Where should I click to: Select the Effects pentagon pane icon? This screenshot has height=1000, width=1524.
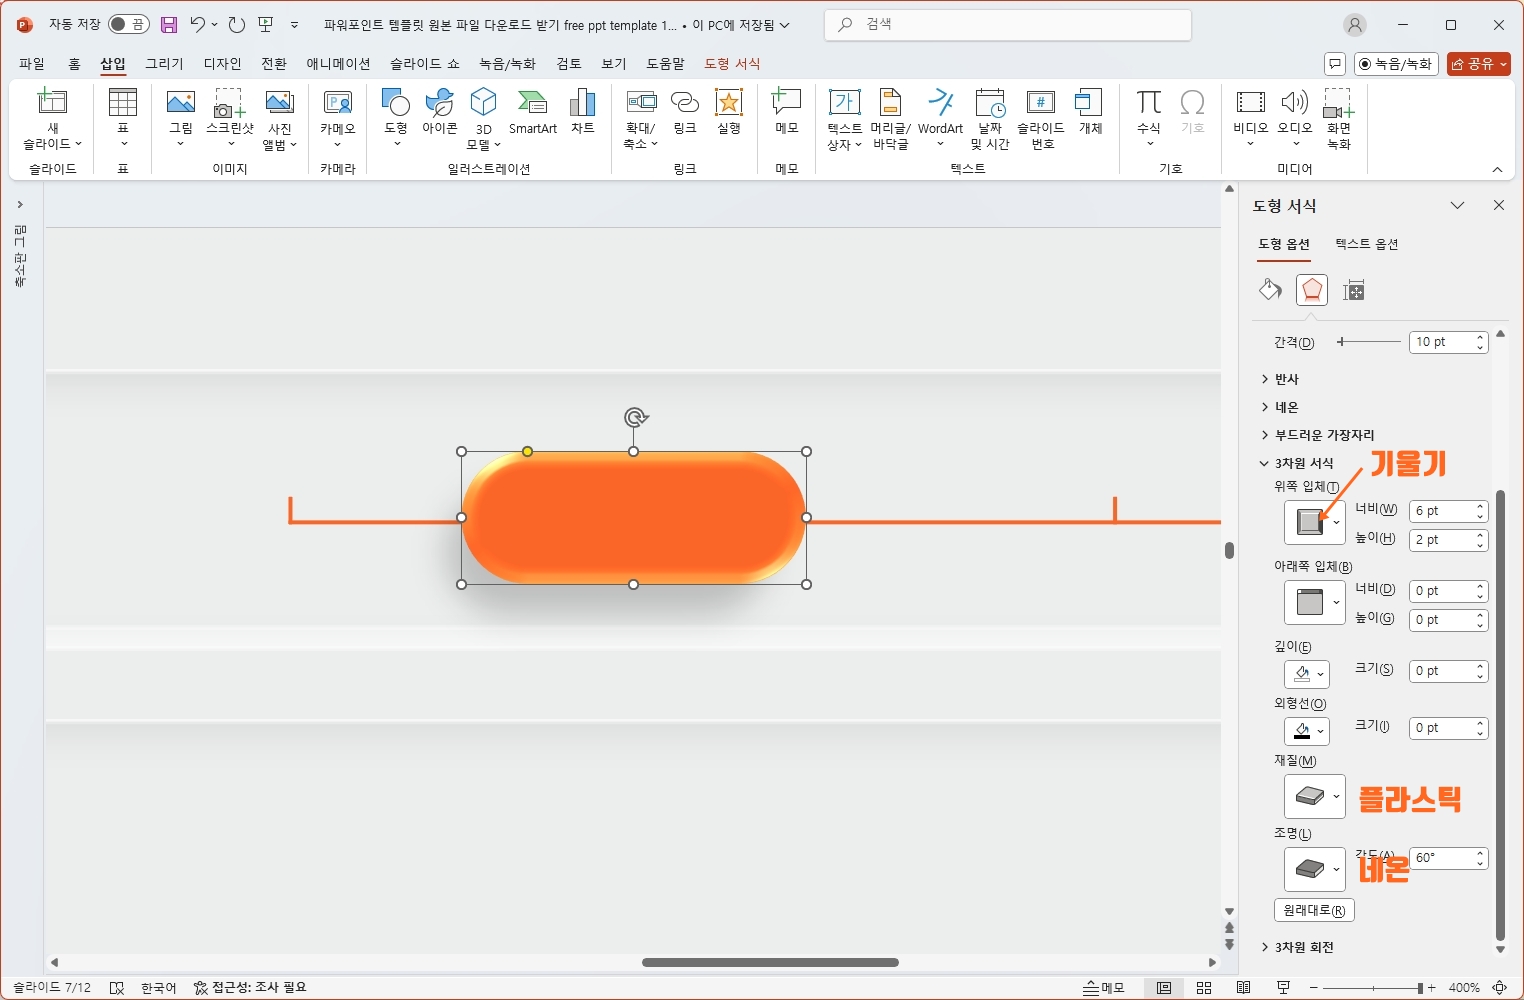[x=1312, y=290]
